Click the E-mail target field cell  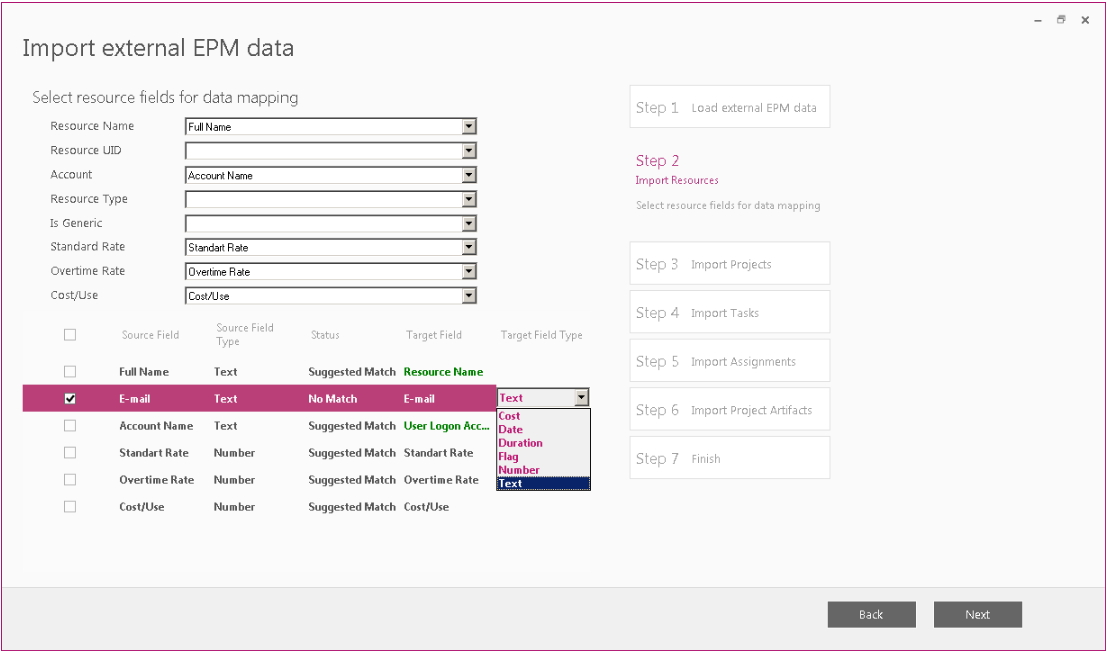pyautogui.click(x=419, y=399)
